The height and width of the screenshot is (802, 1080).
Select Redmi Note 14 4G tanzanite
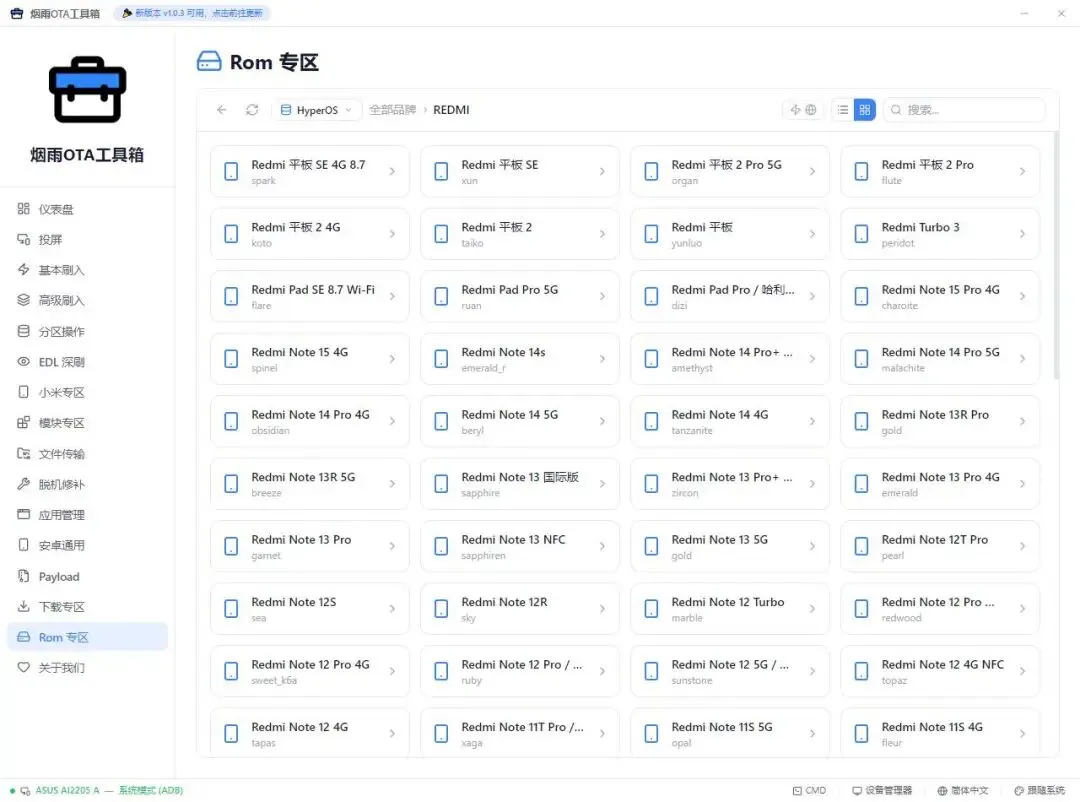(x=730, y=421)
